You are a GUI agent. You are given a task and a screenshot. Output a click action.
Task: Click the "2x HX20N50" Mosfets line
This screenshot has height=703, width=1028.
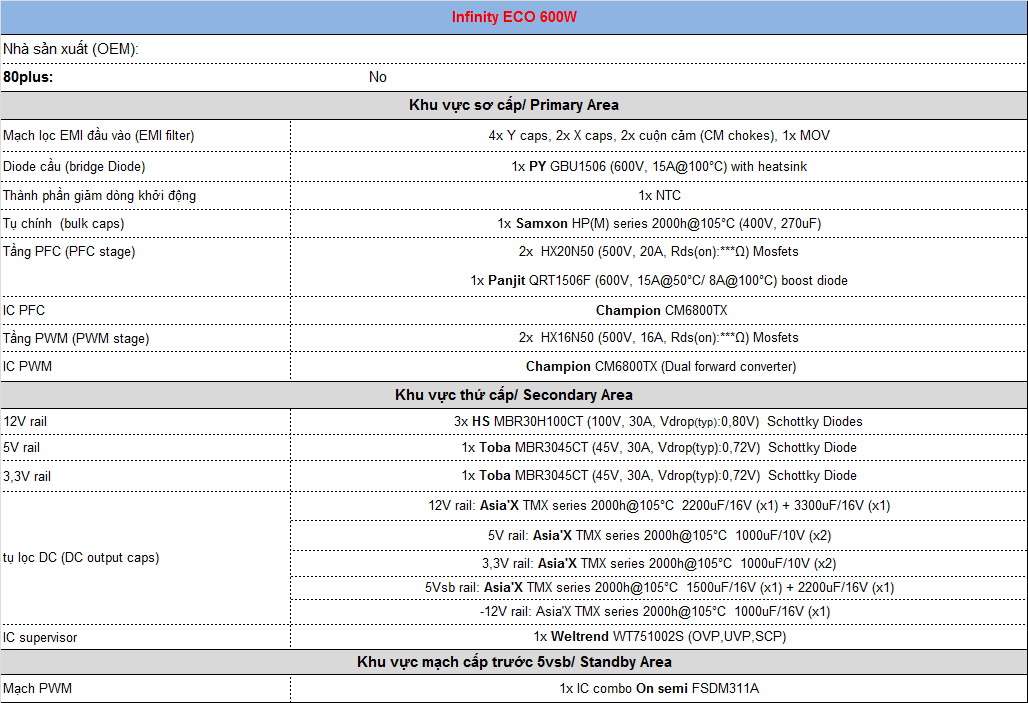[x=659, y=252]
